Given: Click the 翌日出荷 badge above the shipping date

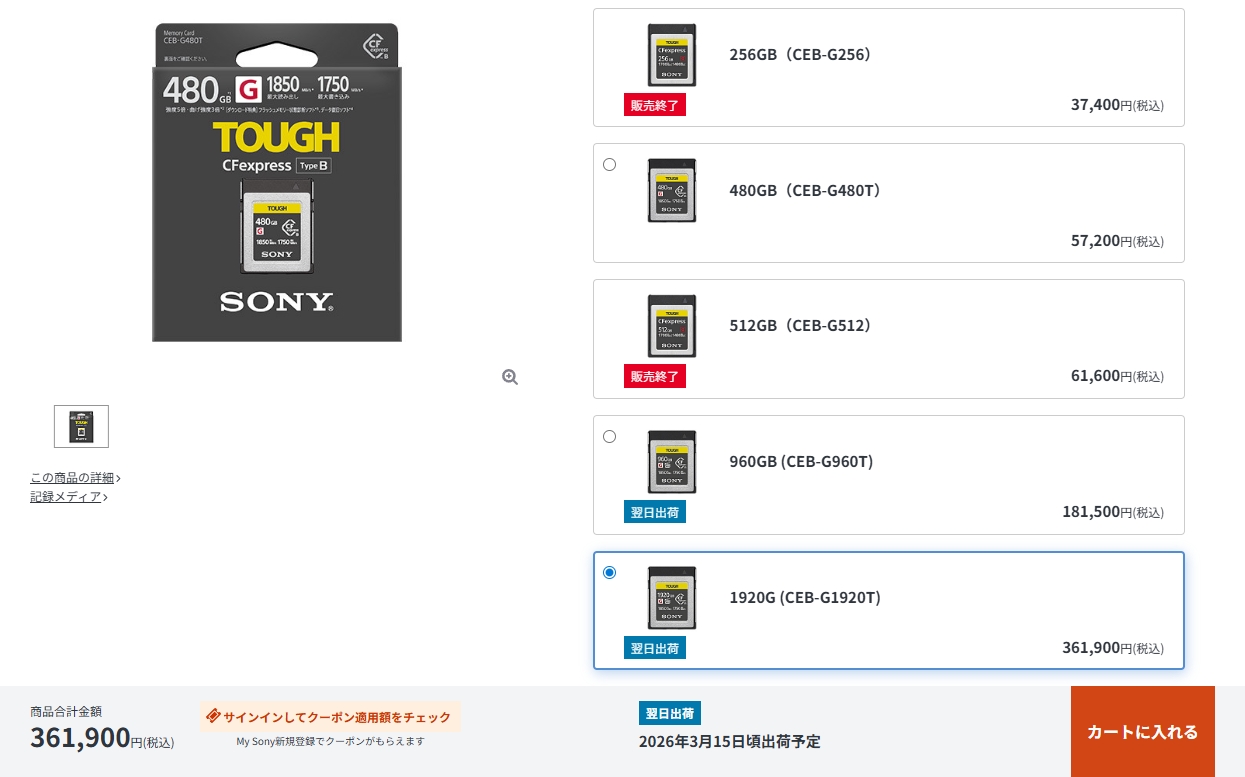Looking at the screenshot, I should (670, 713).
